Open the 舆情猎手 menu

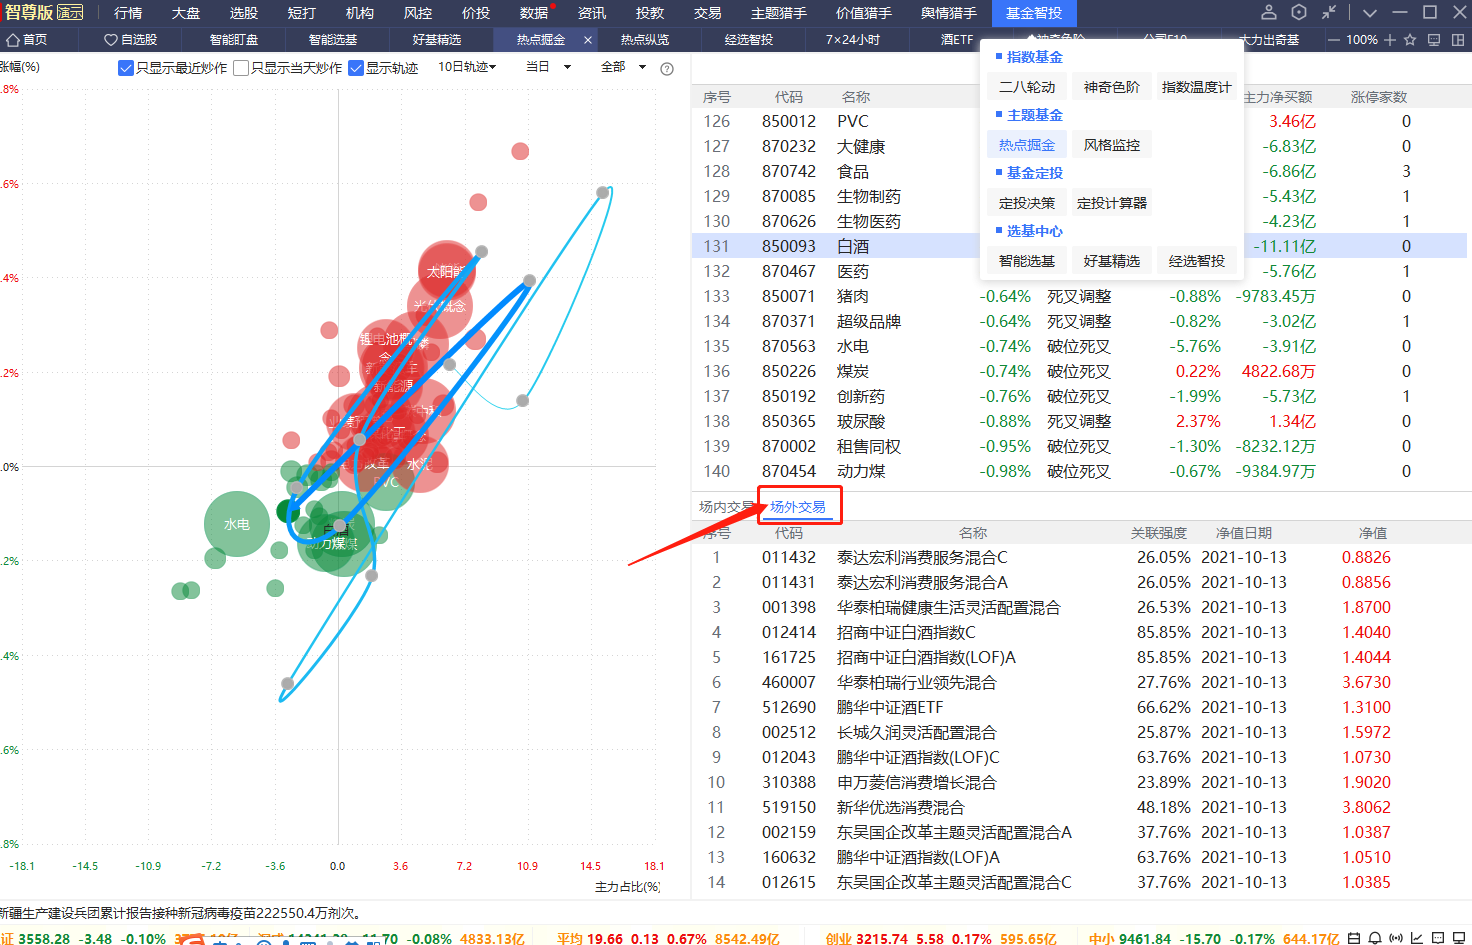click(948, 13)
